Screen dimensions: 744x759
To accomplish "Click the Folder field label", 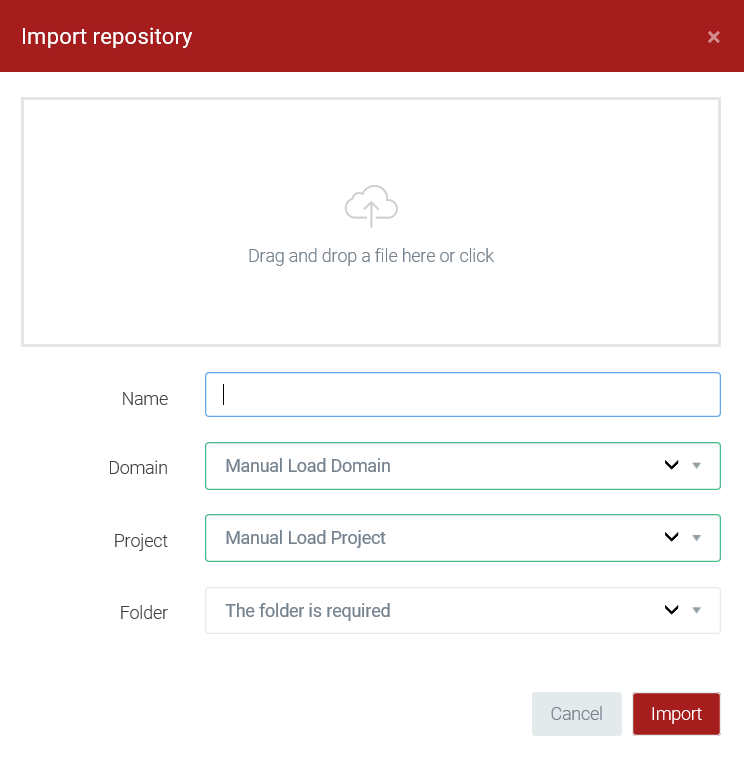I will click(144, 612).
